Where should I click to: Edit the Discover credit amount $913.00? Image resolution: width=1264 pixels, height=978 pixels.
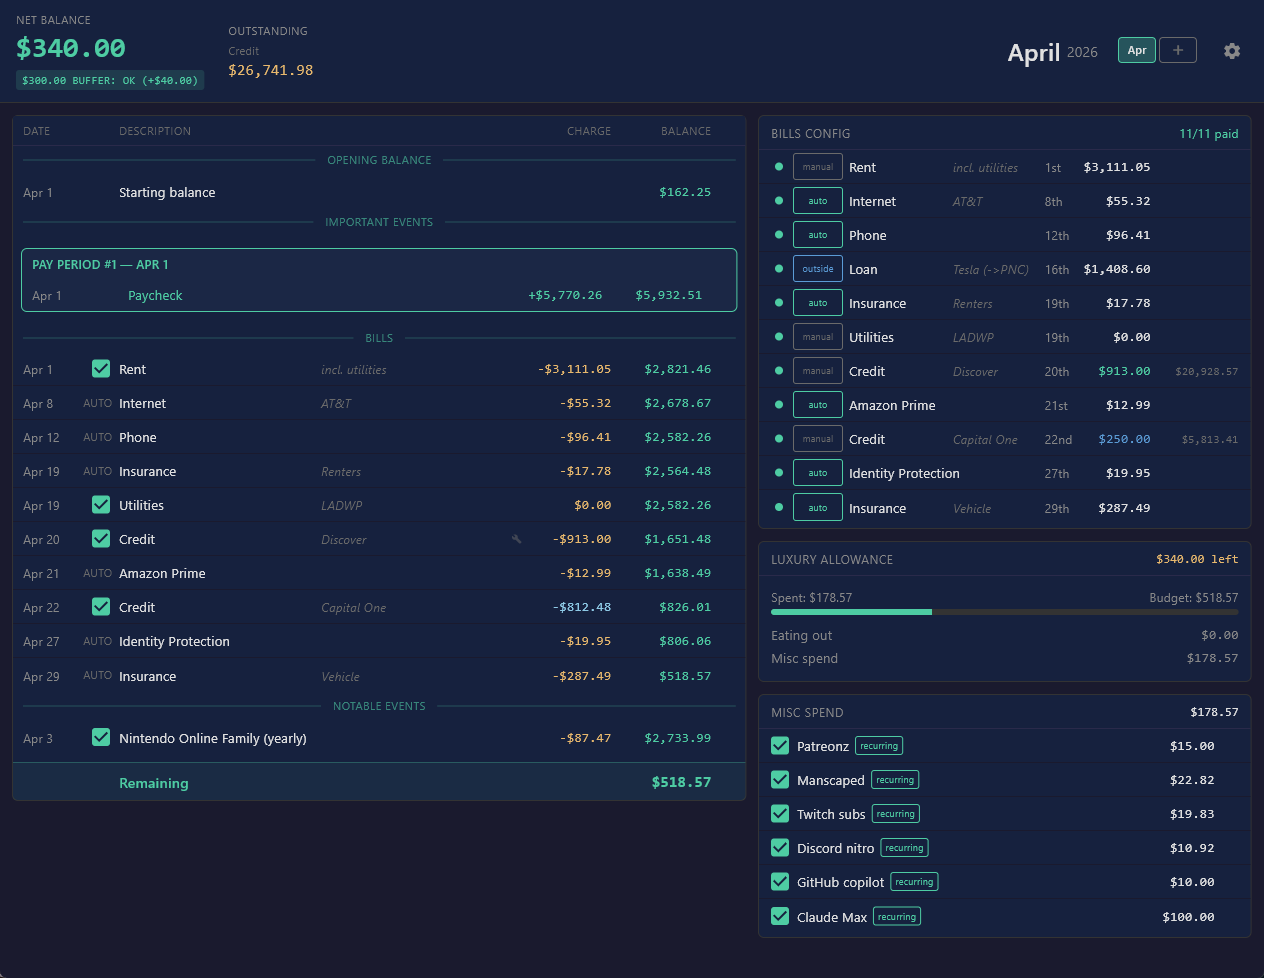click(1124, 371)
